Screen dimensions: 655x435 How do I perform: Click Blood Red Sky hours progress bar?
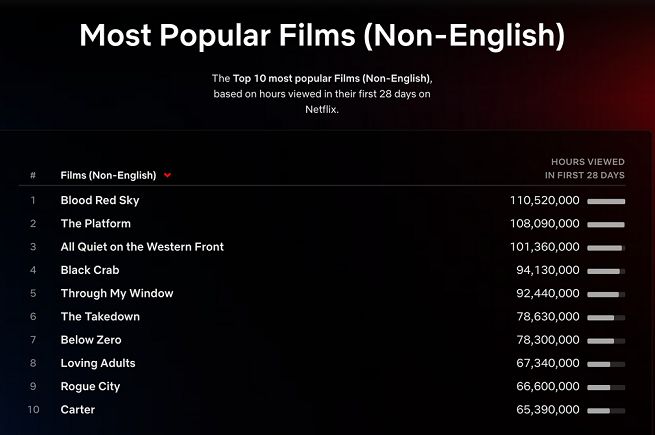606,201
